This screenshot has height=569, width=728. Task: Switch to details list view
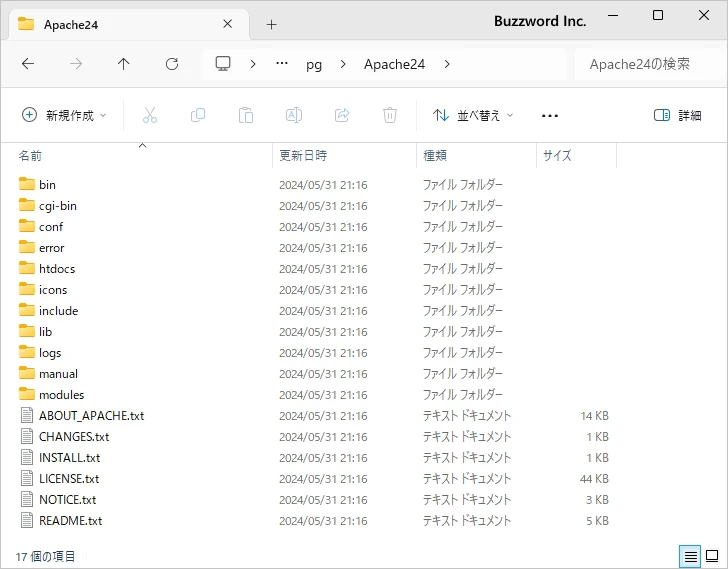690,556
